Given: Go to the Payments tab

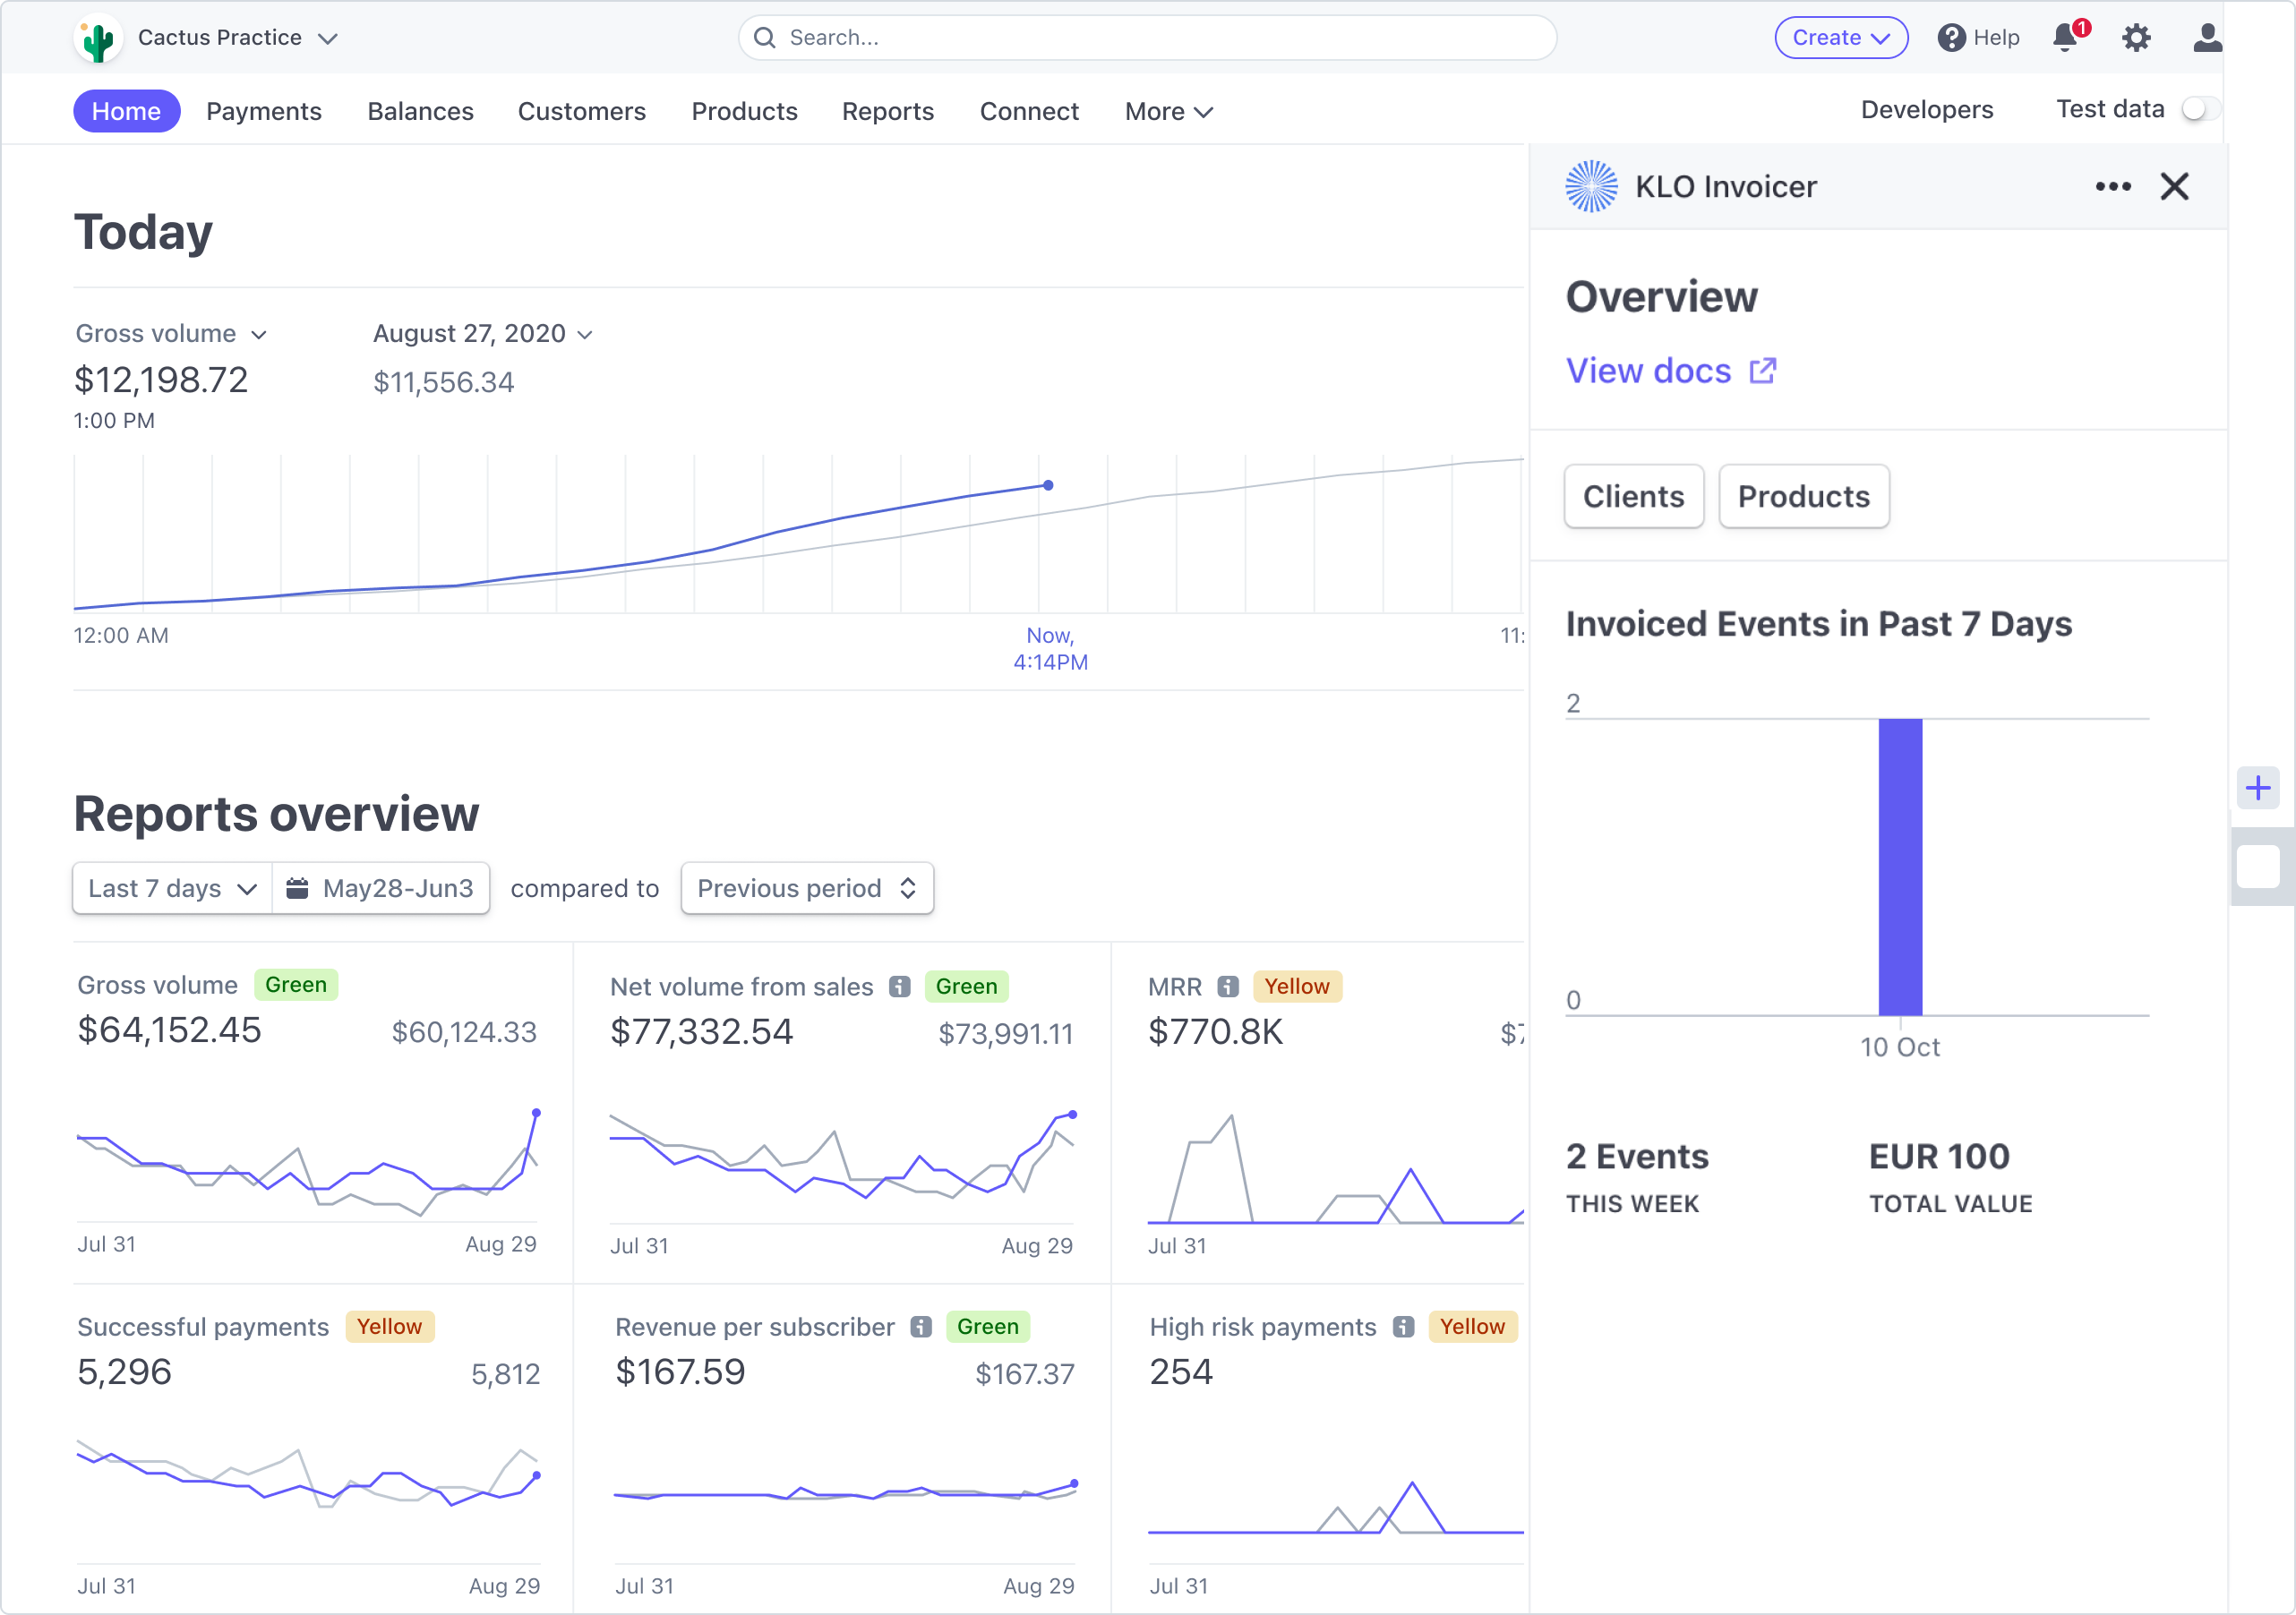Looking at the screenshot, I should pos(264,111).
